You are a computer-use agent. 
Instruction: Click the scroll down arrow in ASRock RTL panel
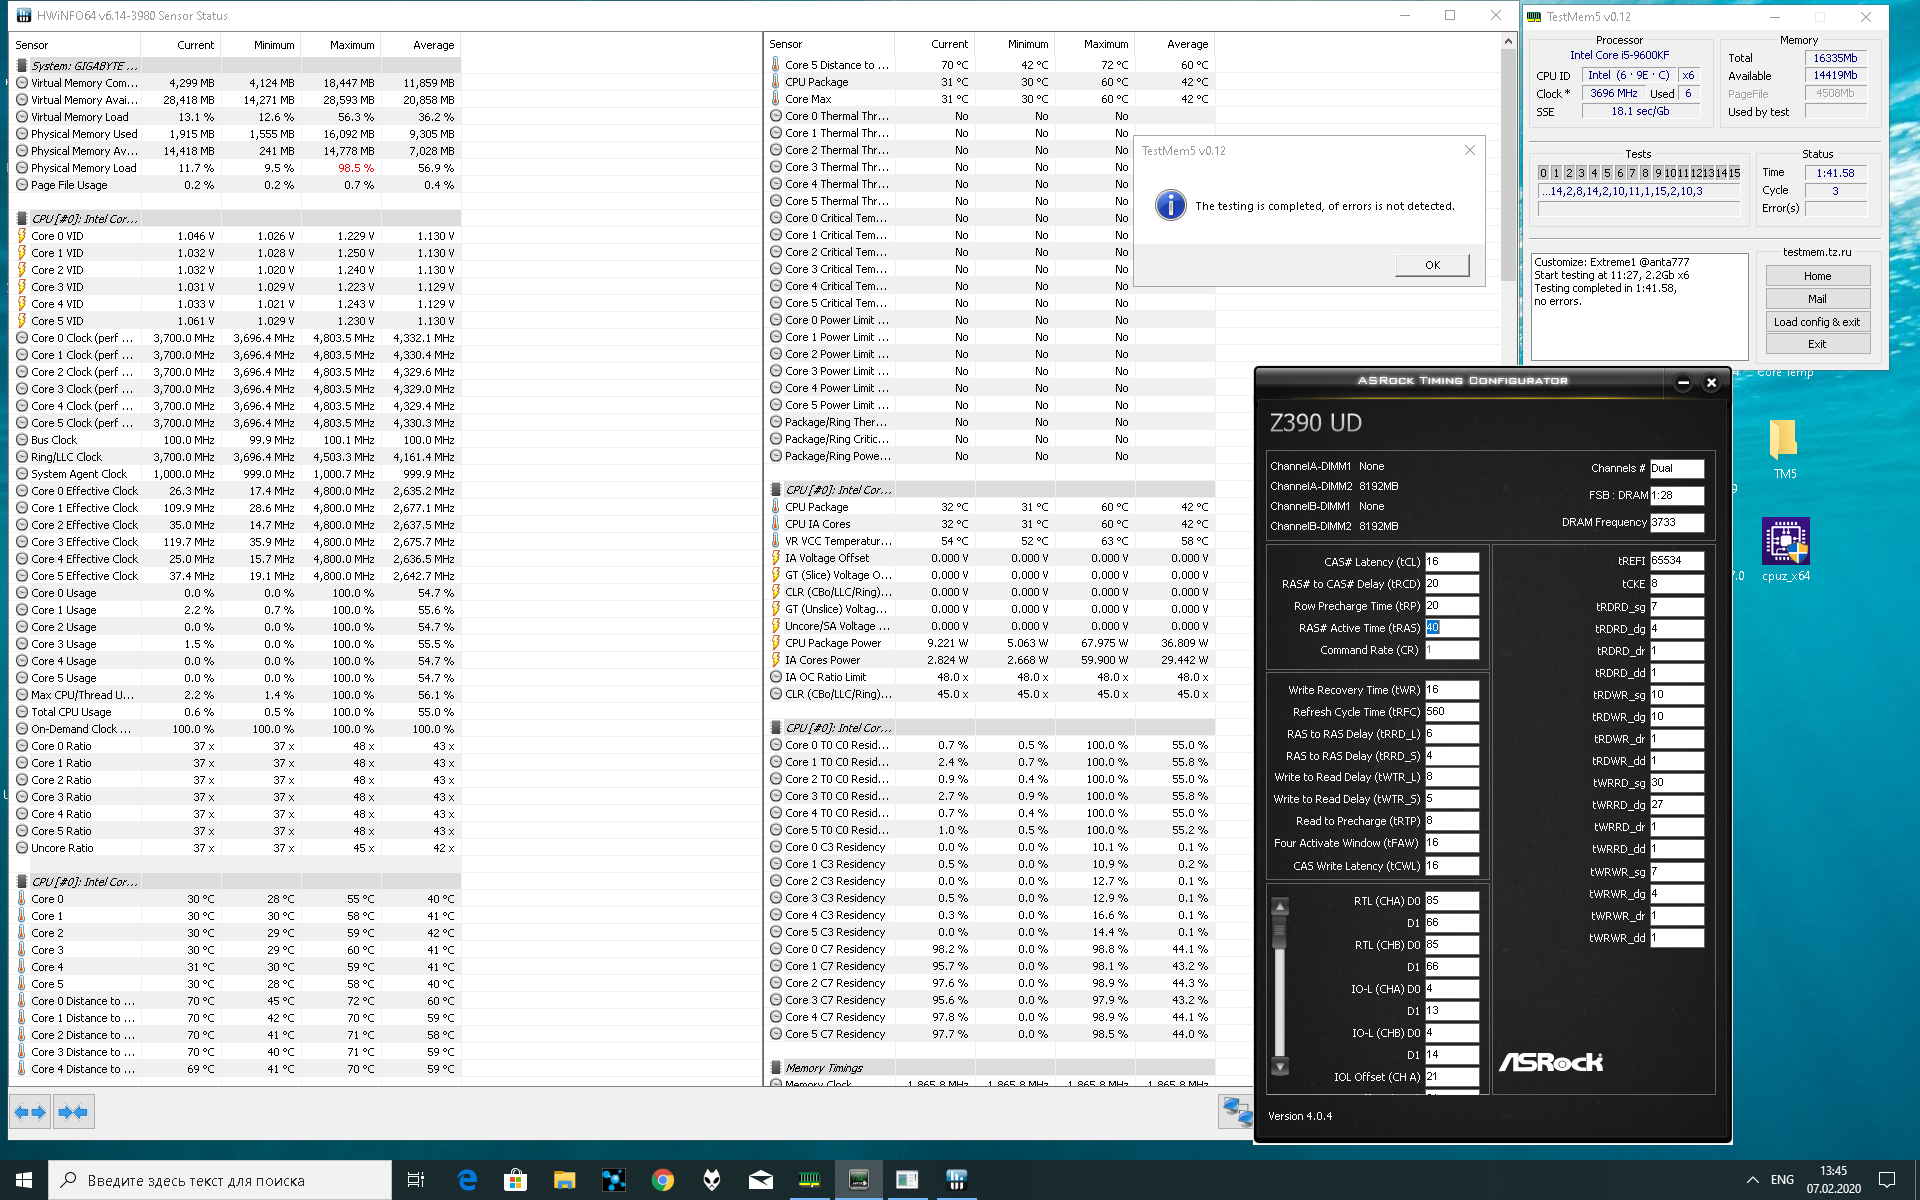click(1280, 1066)
